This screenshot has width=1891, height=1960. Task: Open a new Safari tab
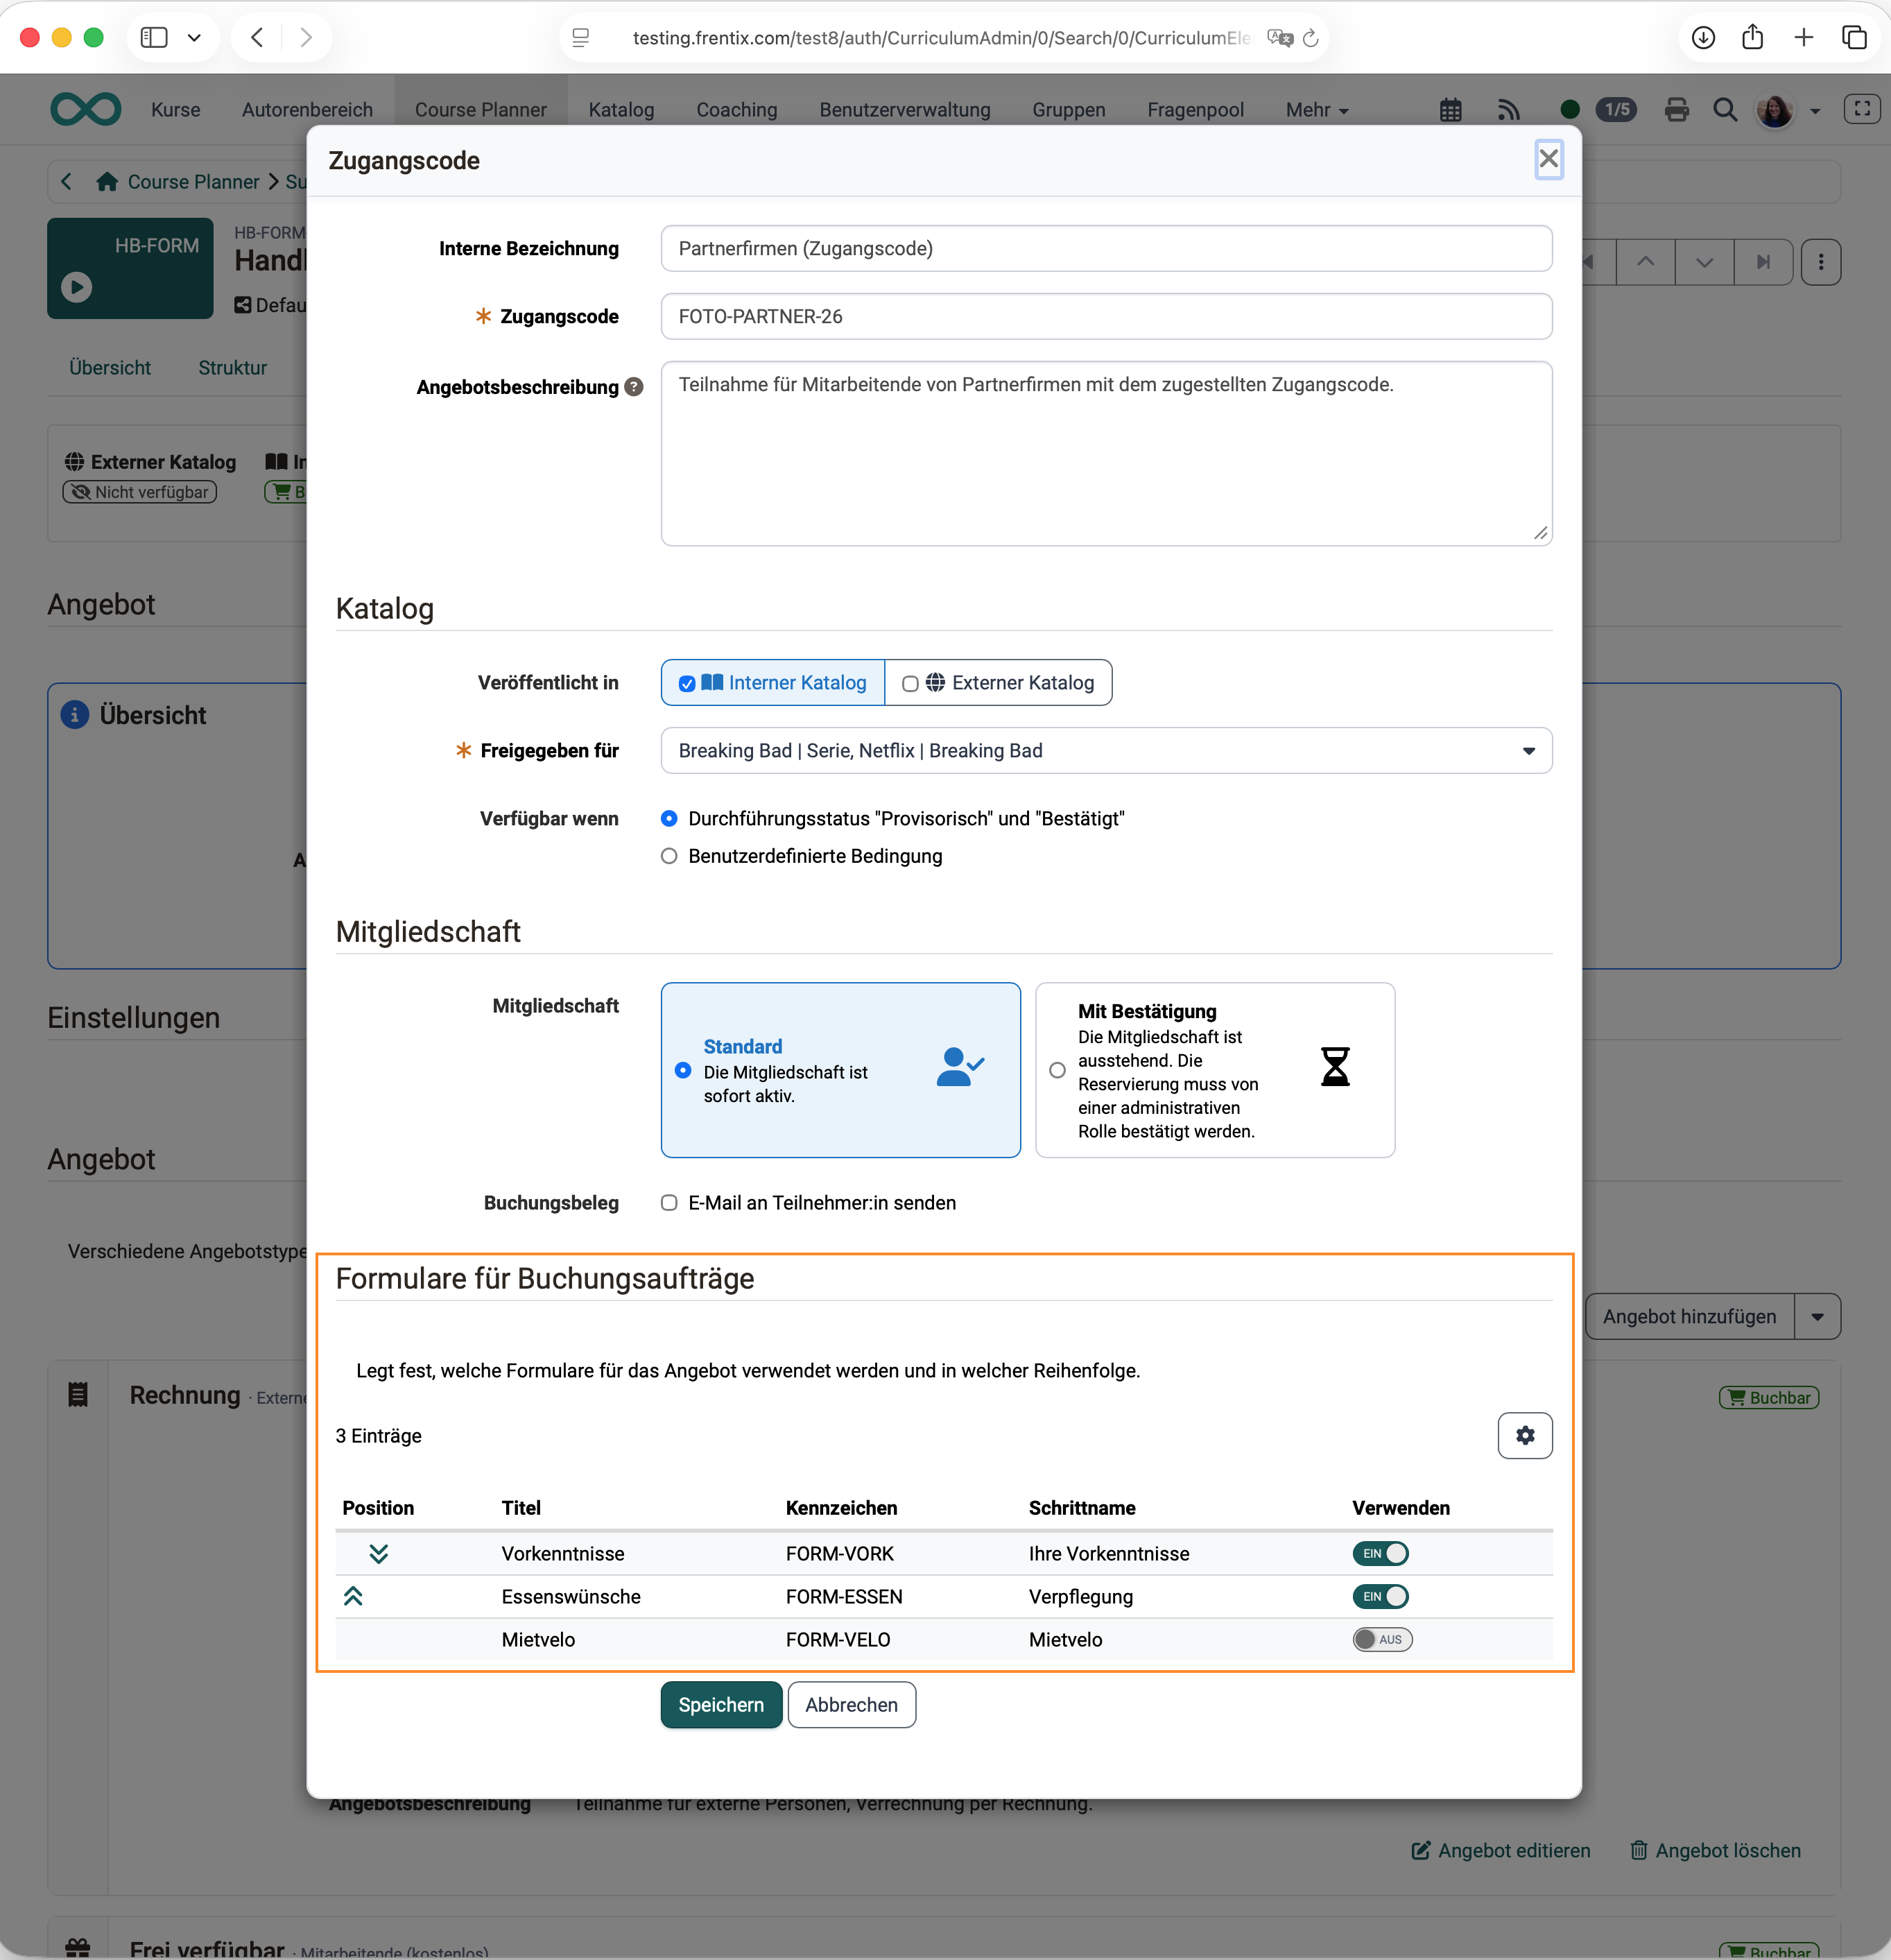pos(1803,38)
